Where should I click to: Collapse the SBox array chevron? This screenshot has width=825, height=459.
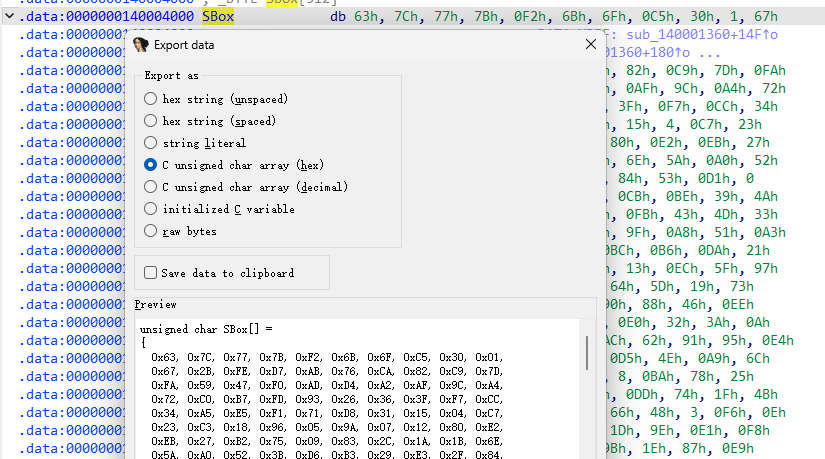pyautogui.click(x=9, y=17)
